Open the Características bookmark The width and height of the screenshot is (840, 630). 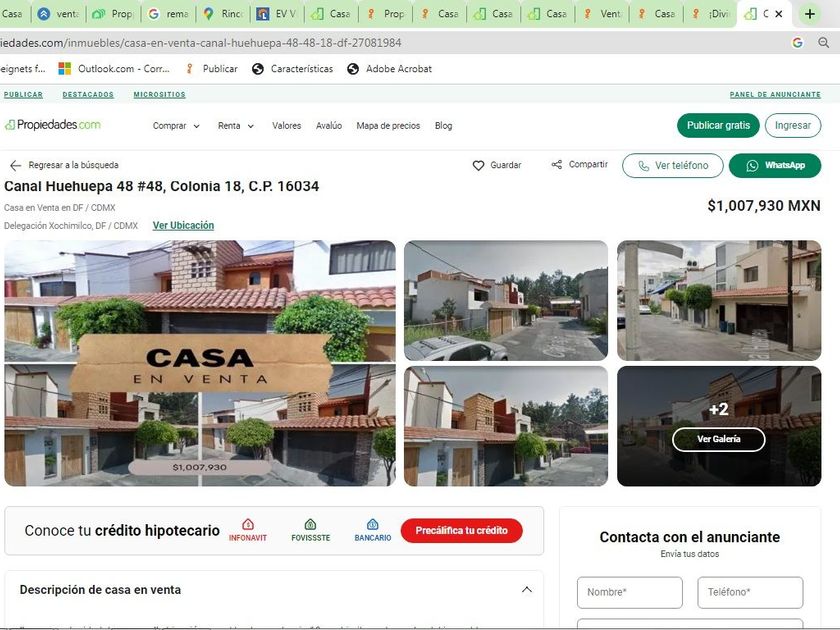pyautogui.click(x=292, y=69)
